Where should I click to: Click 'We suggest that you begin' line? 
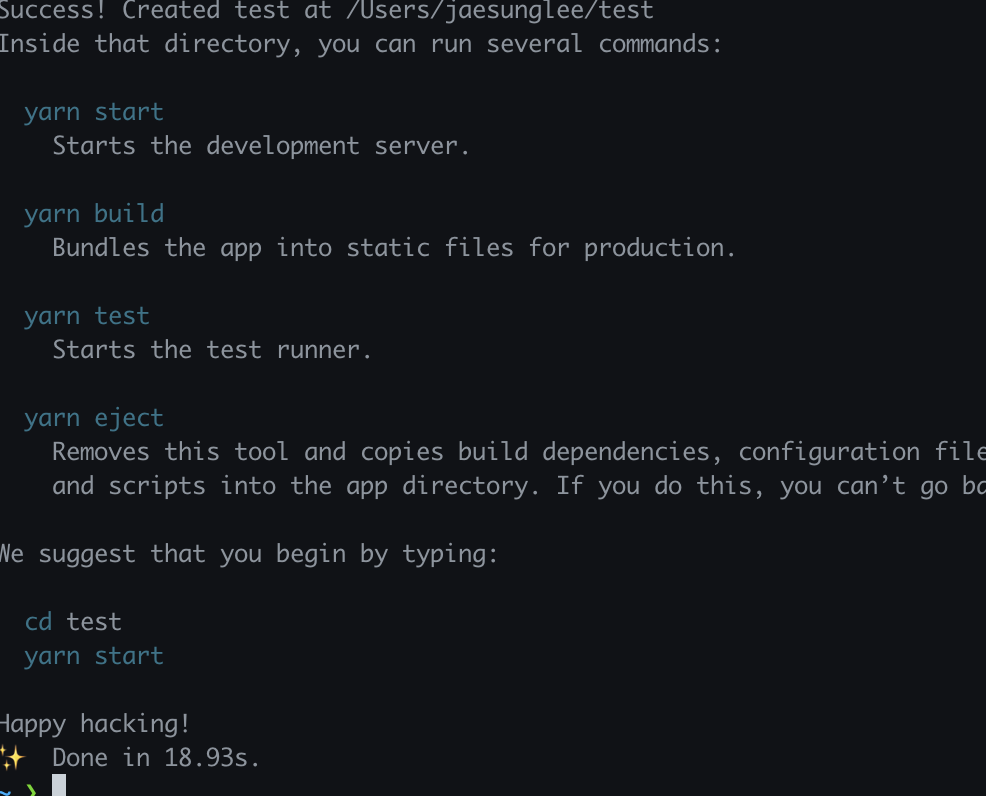(248, 554)
